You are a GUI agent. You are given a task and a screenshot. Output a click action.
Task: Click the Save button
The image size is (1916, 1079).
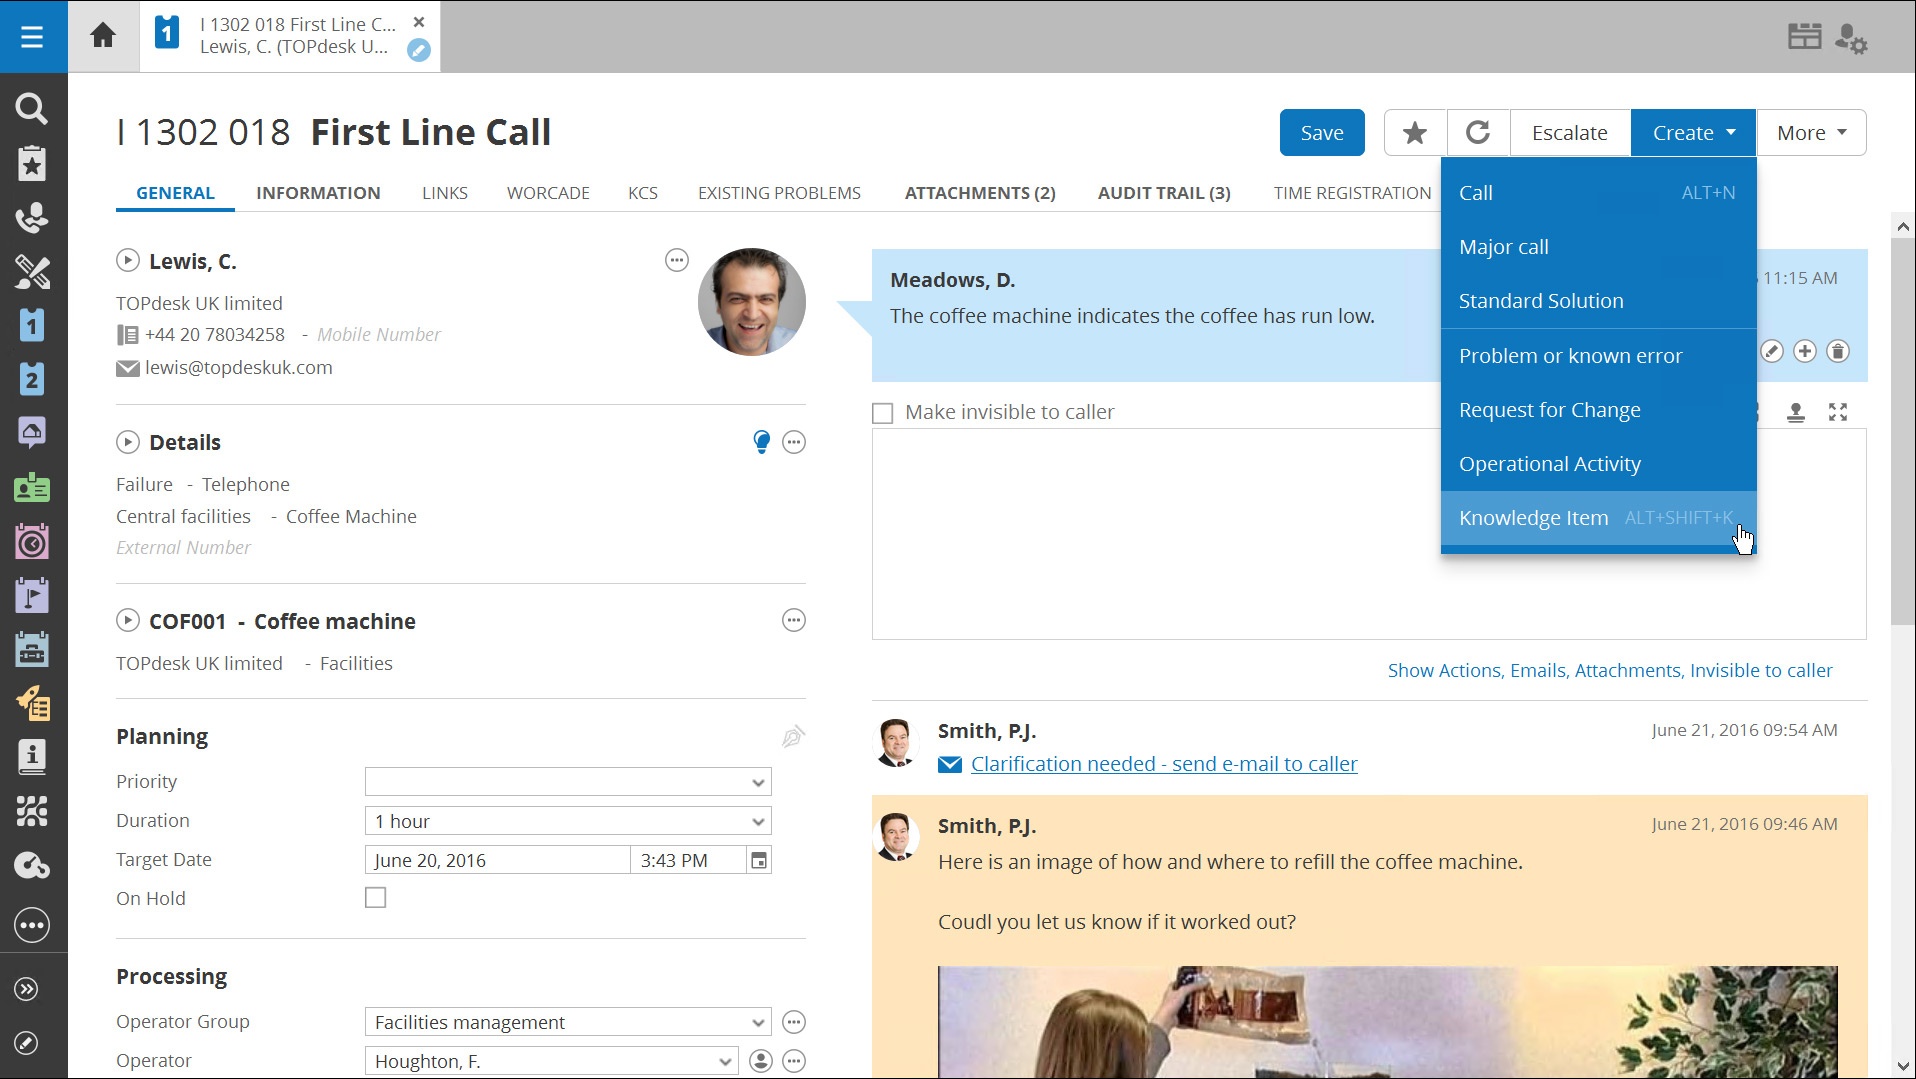point(1322,132)
